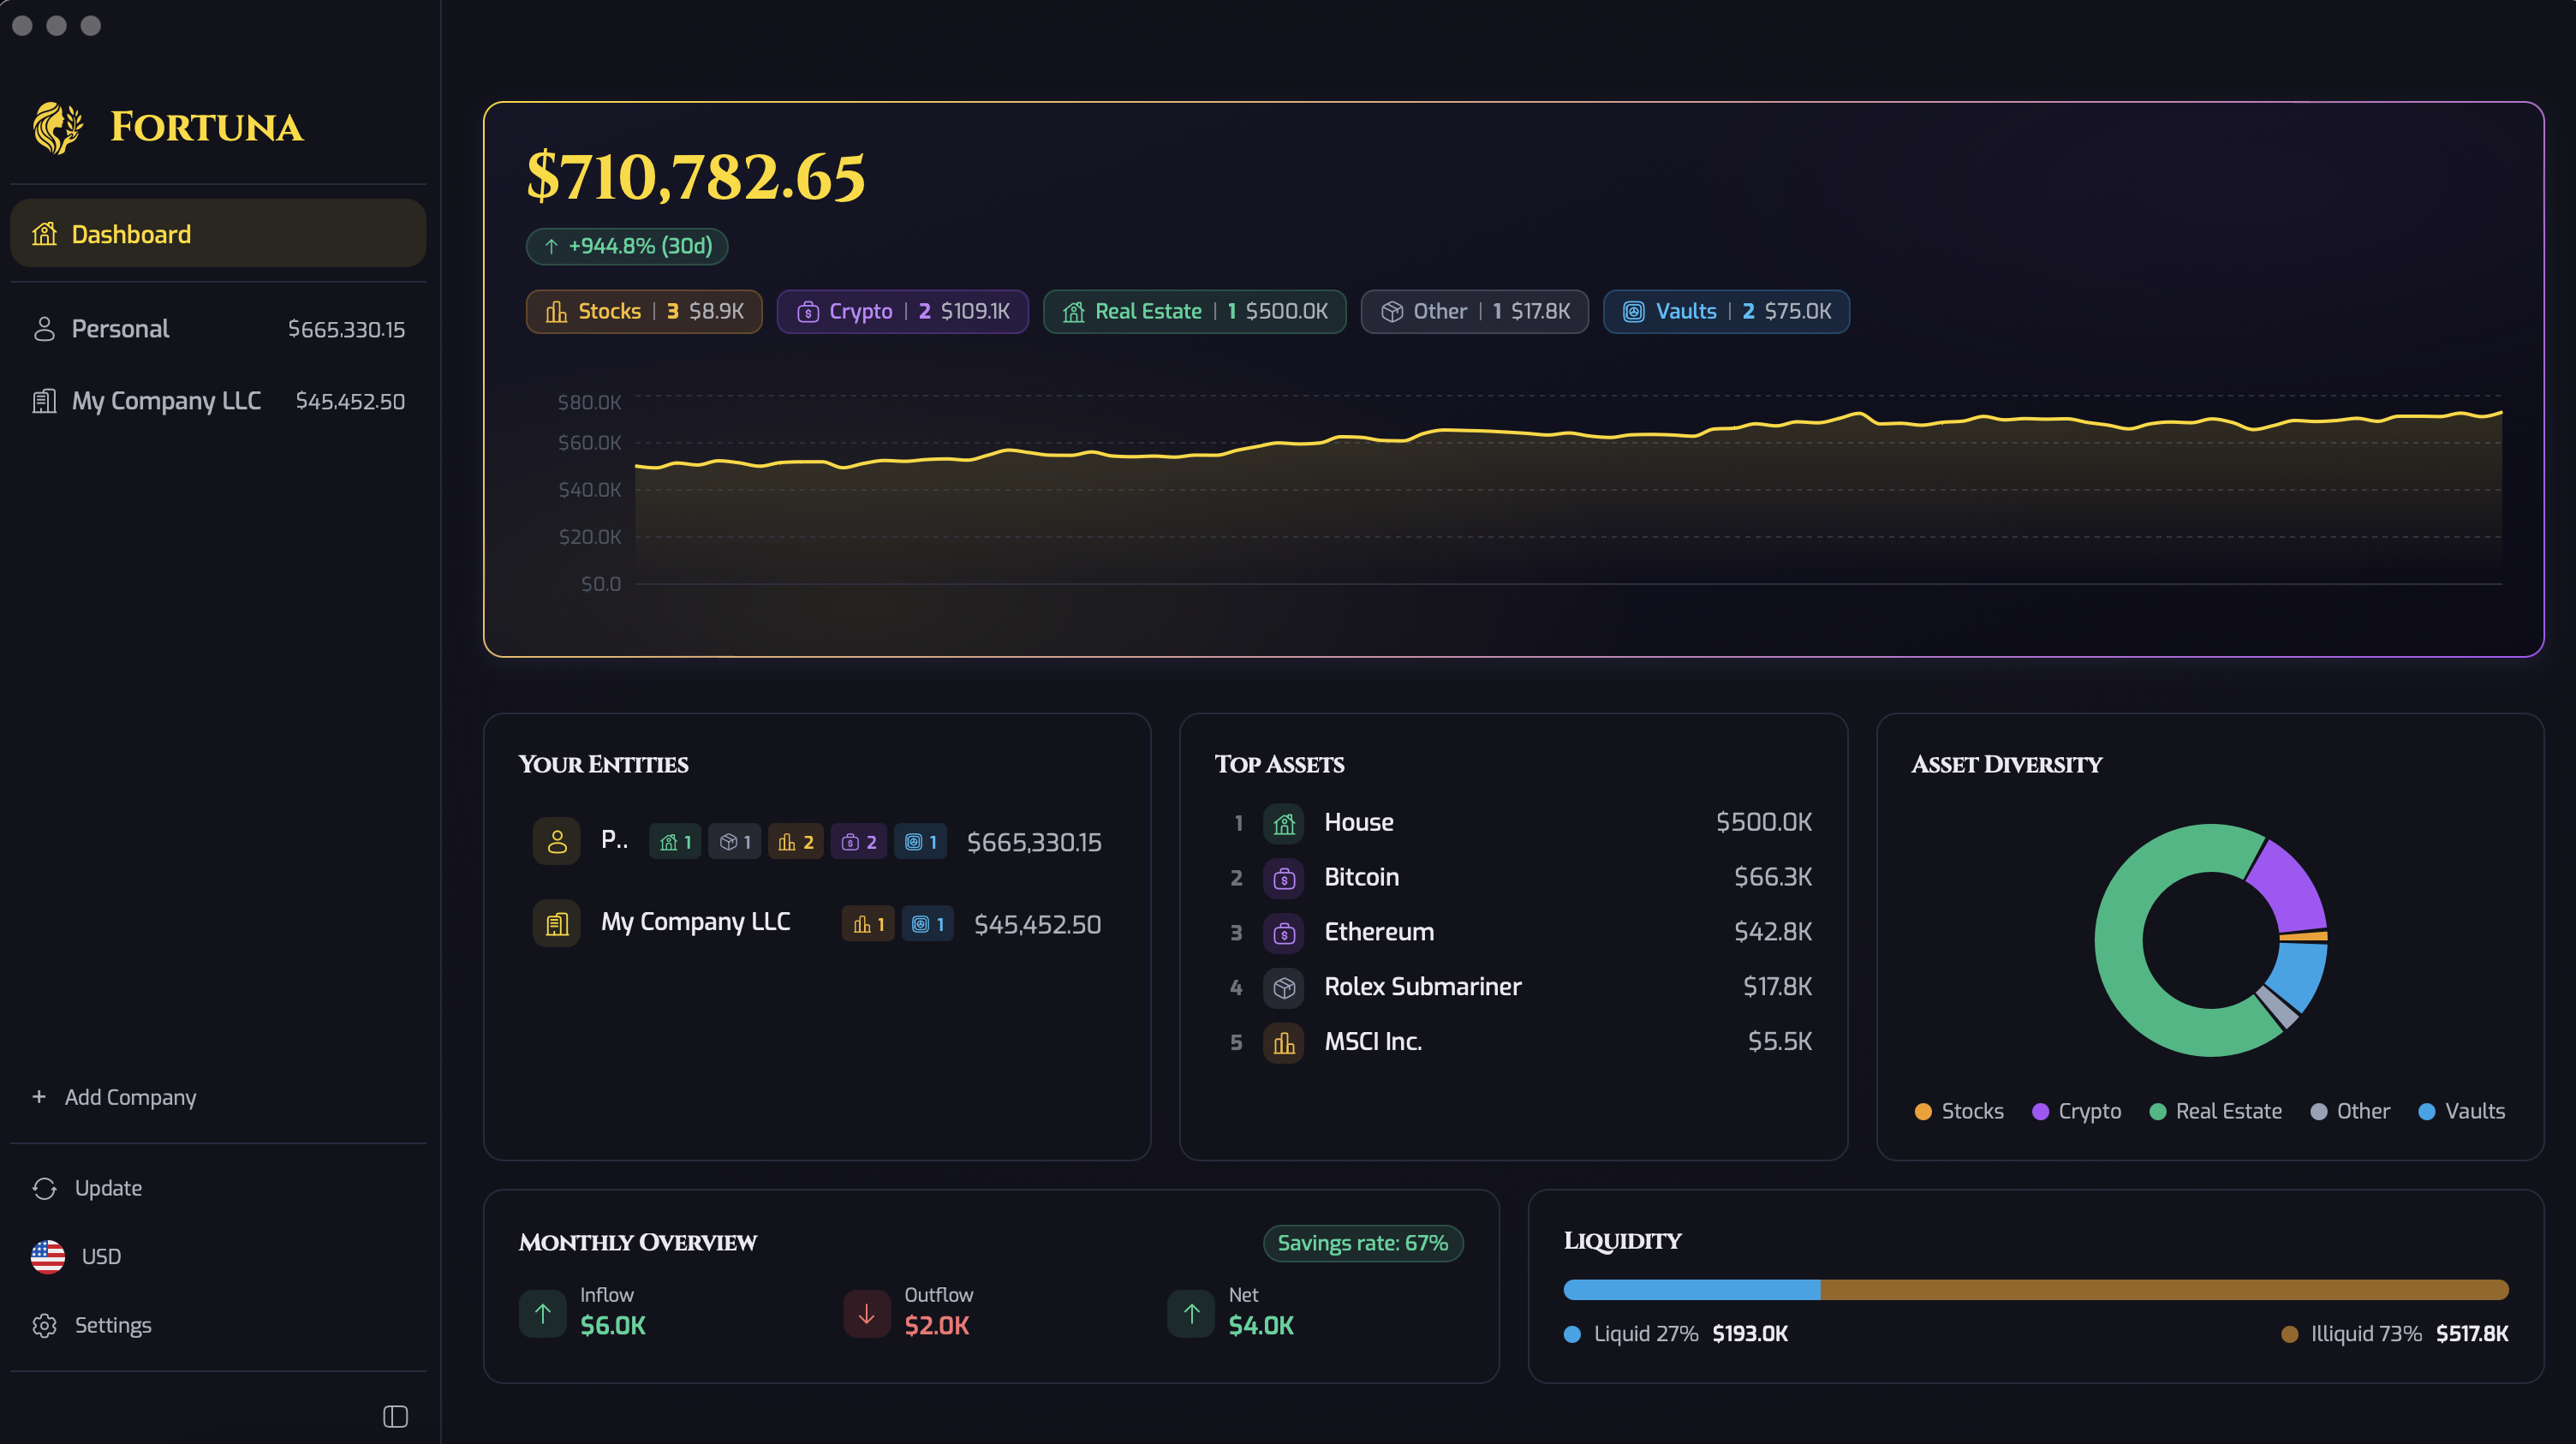Open the Dashboard menu item
The image size is (2576, 1444).
[x=218, y=234]
